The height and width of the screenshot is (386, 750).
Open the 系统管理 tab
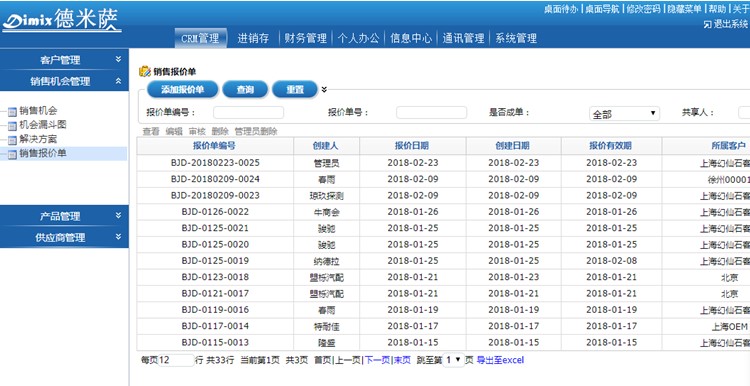click(516, 38)
